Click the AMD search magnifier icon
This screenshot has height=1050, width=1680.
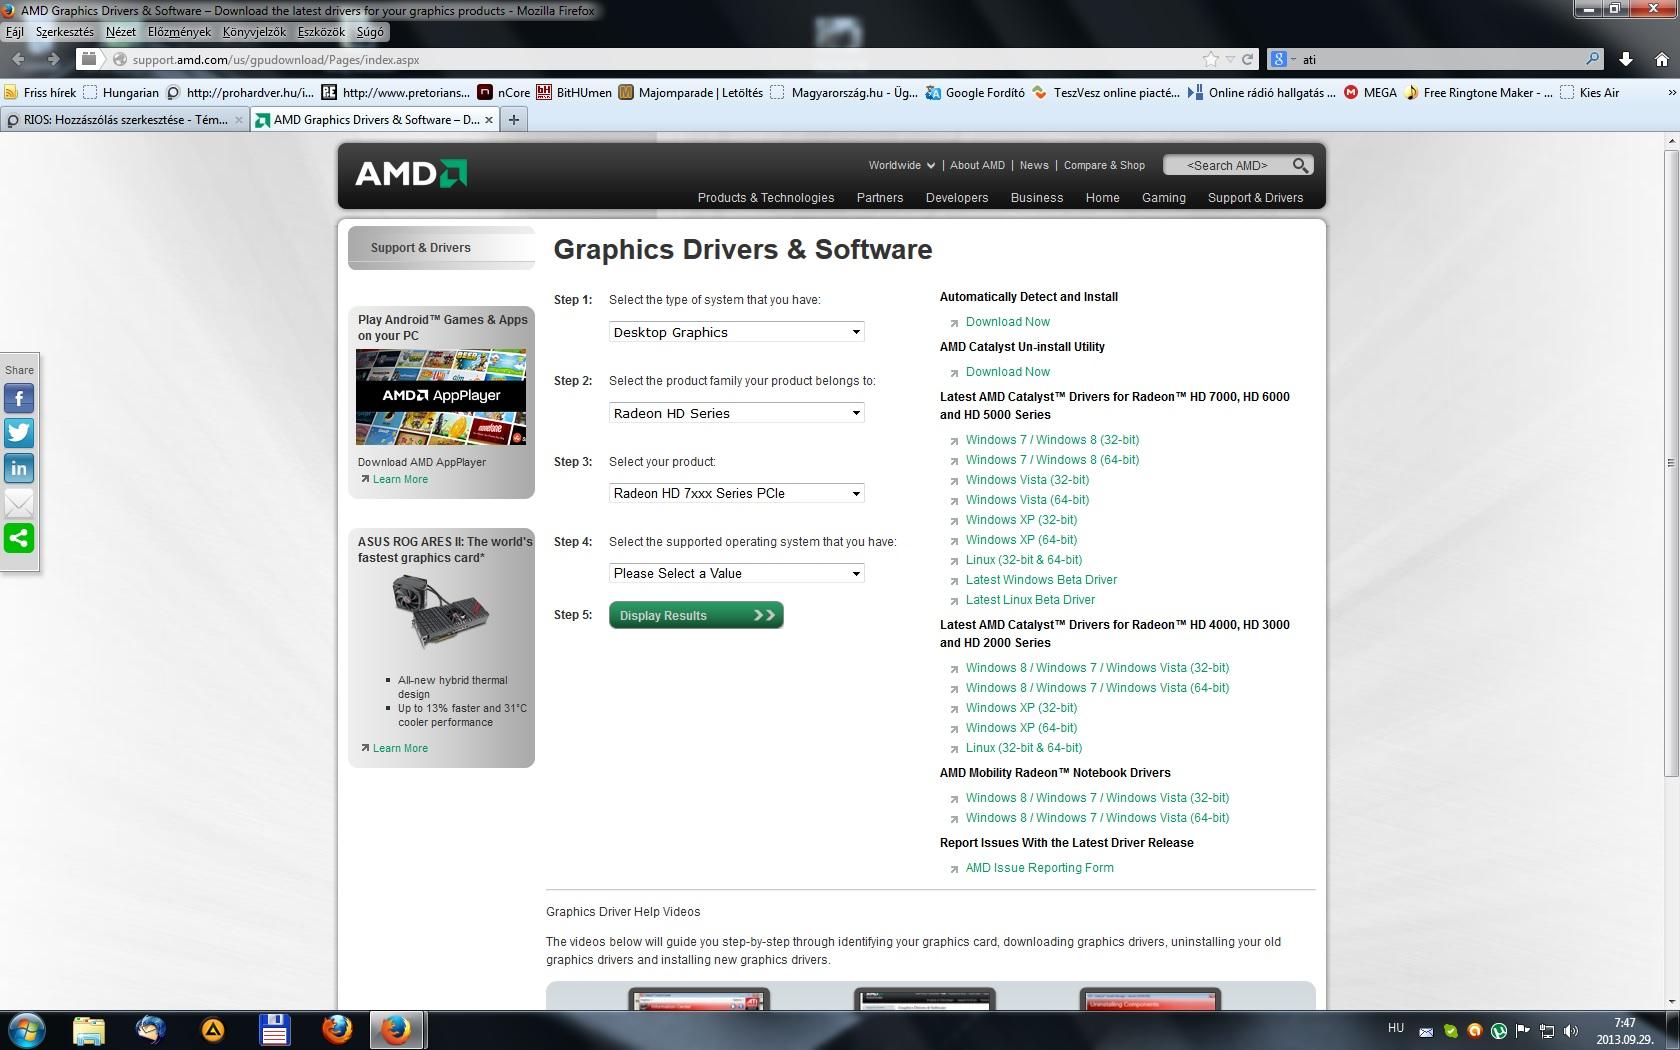(1300, 165)
